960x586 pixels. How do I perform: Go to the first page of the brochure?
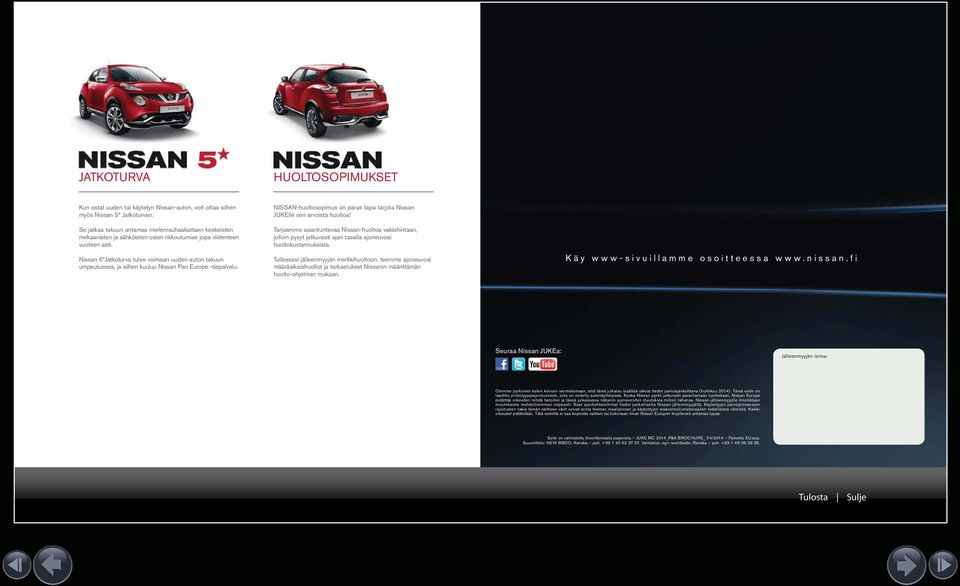point(17,565)
